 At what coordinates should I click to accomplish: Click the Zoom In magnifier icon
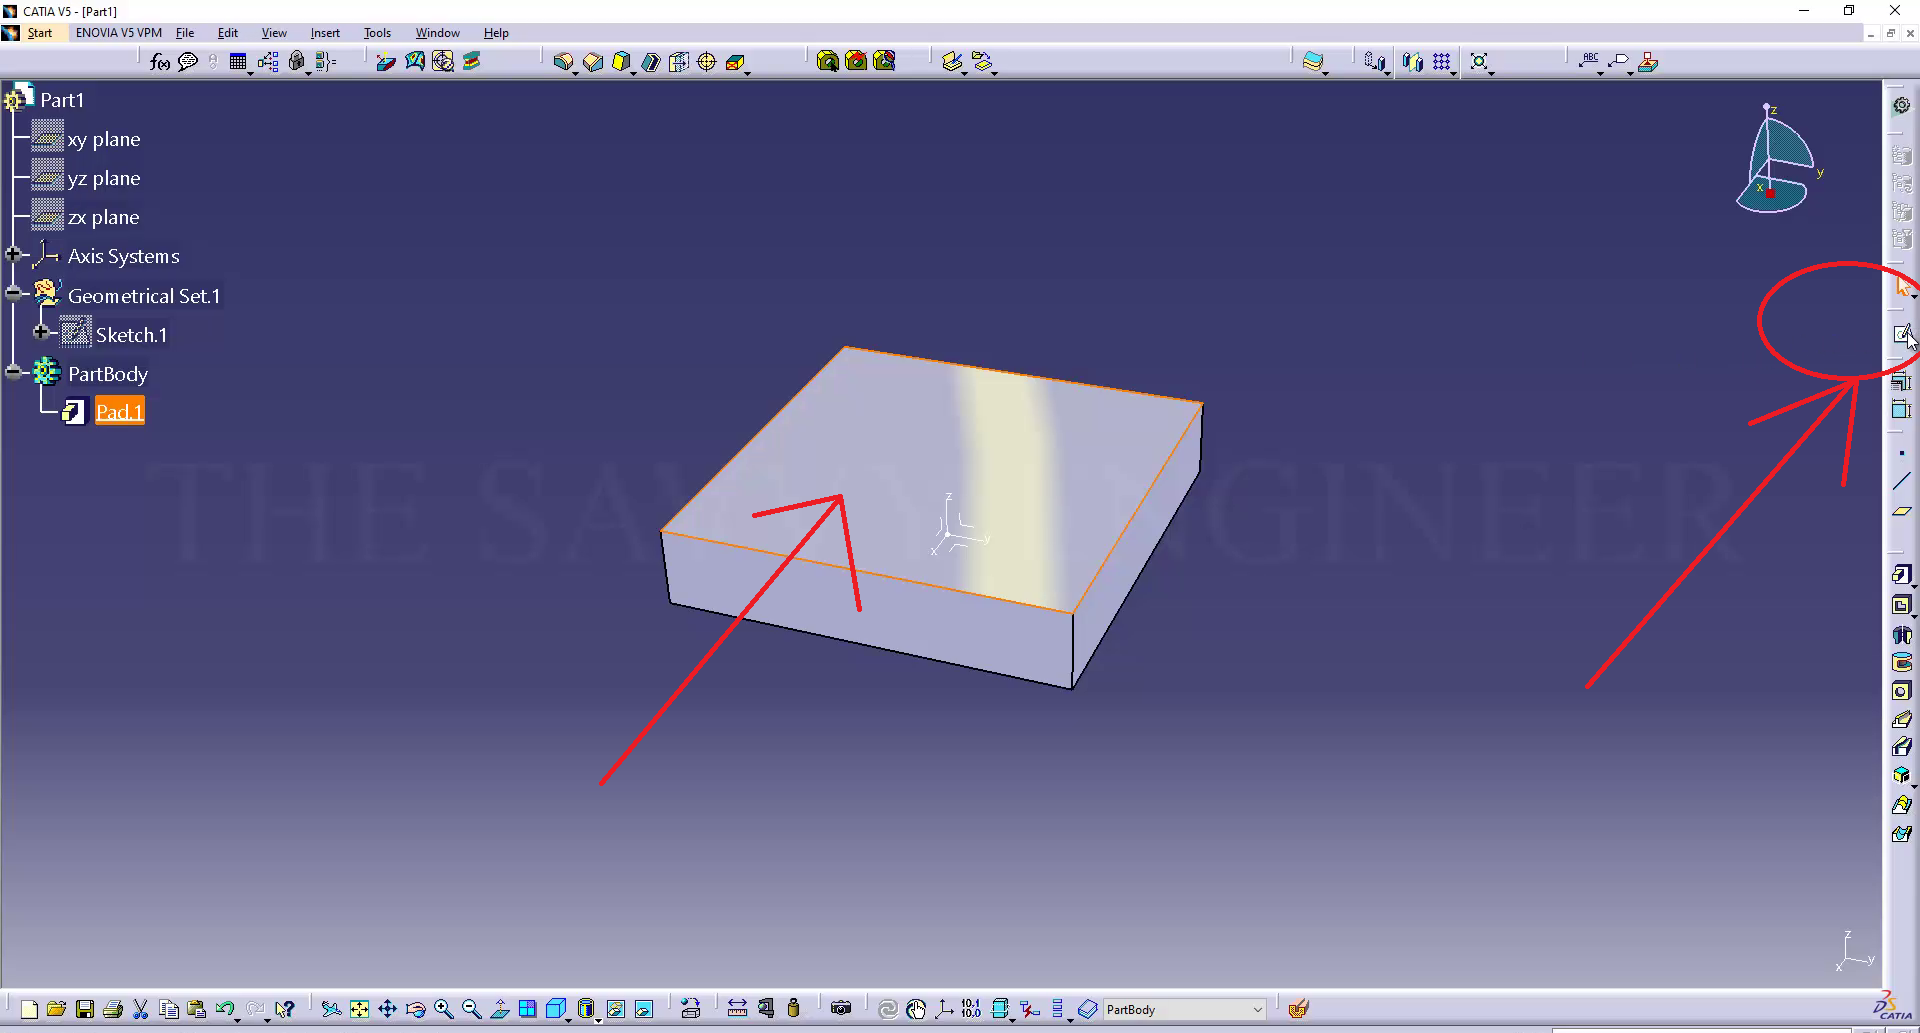click(x=443, y=1009)
